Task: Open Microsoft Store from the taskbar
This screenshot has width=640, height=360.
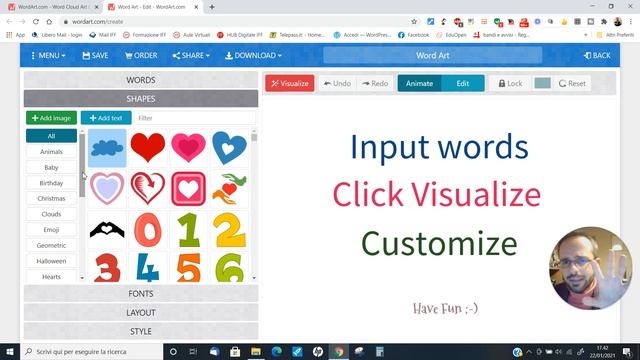Action: [x=235, y=351]
